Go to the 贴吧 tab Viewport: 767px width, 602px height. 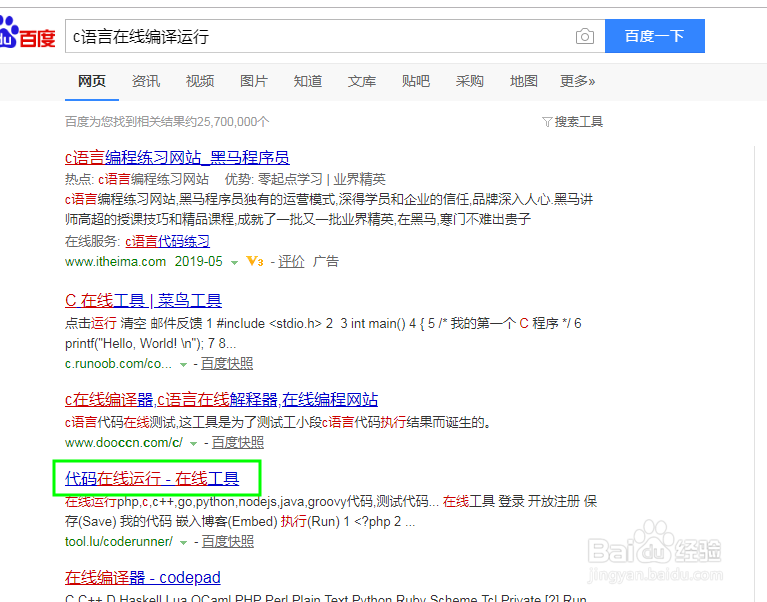416,81
